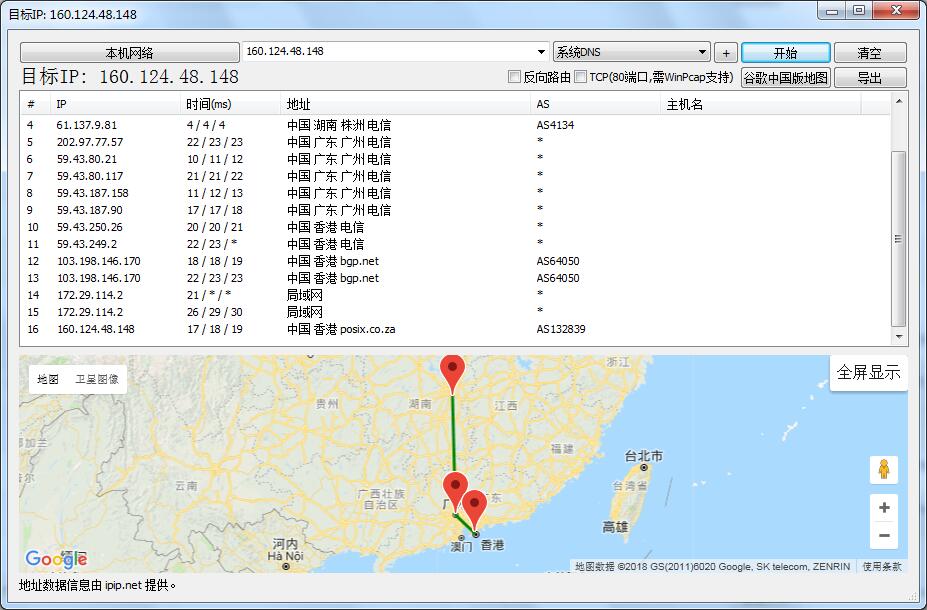
Task: Zoom out the map with minus icon
Action: pos(884,536)
